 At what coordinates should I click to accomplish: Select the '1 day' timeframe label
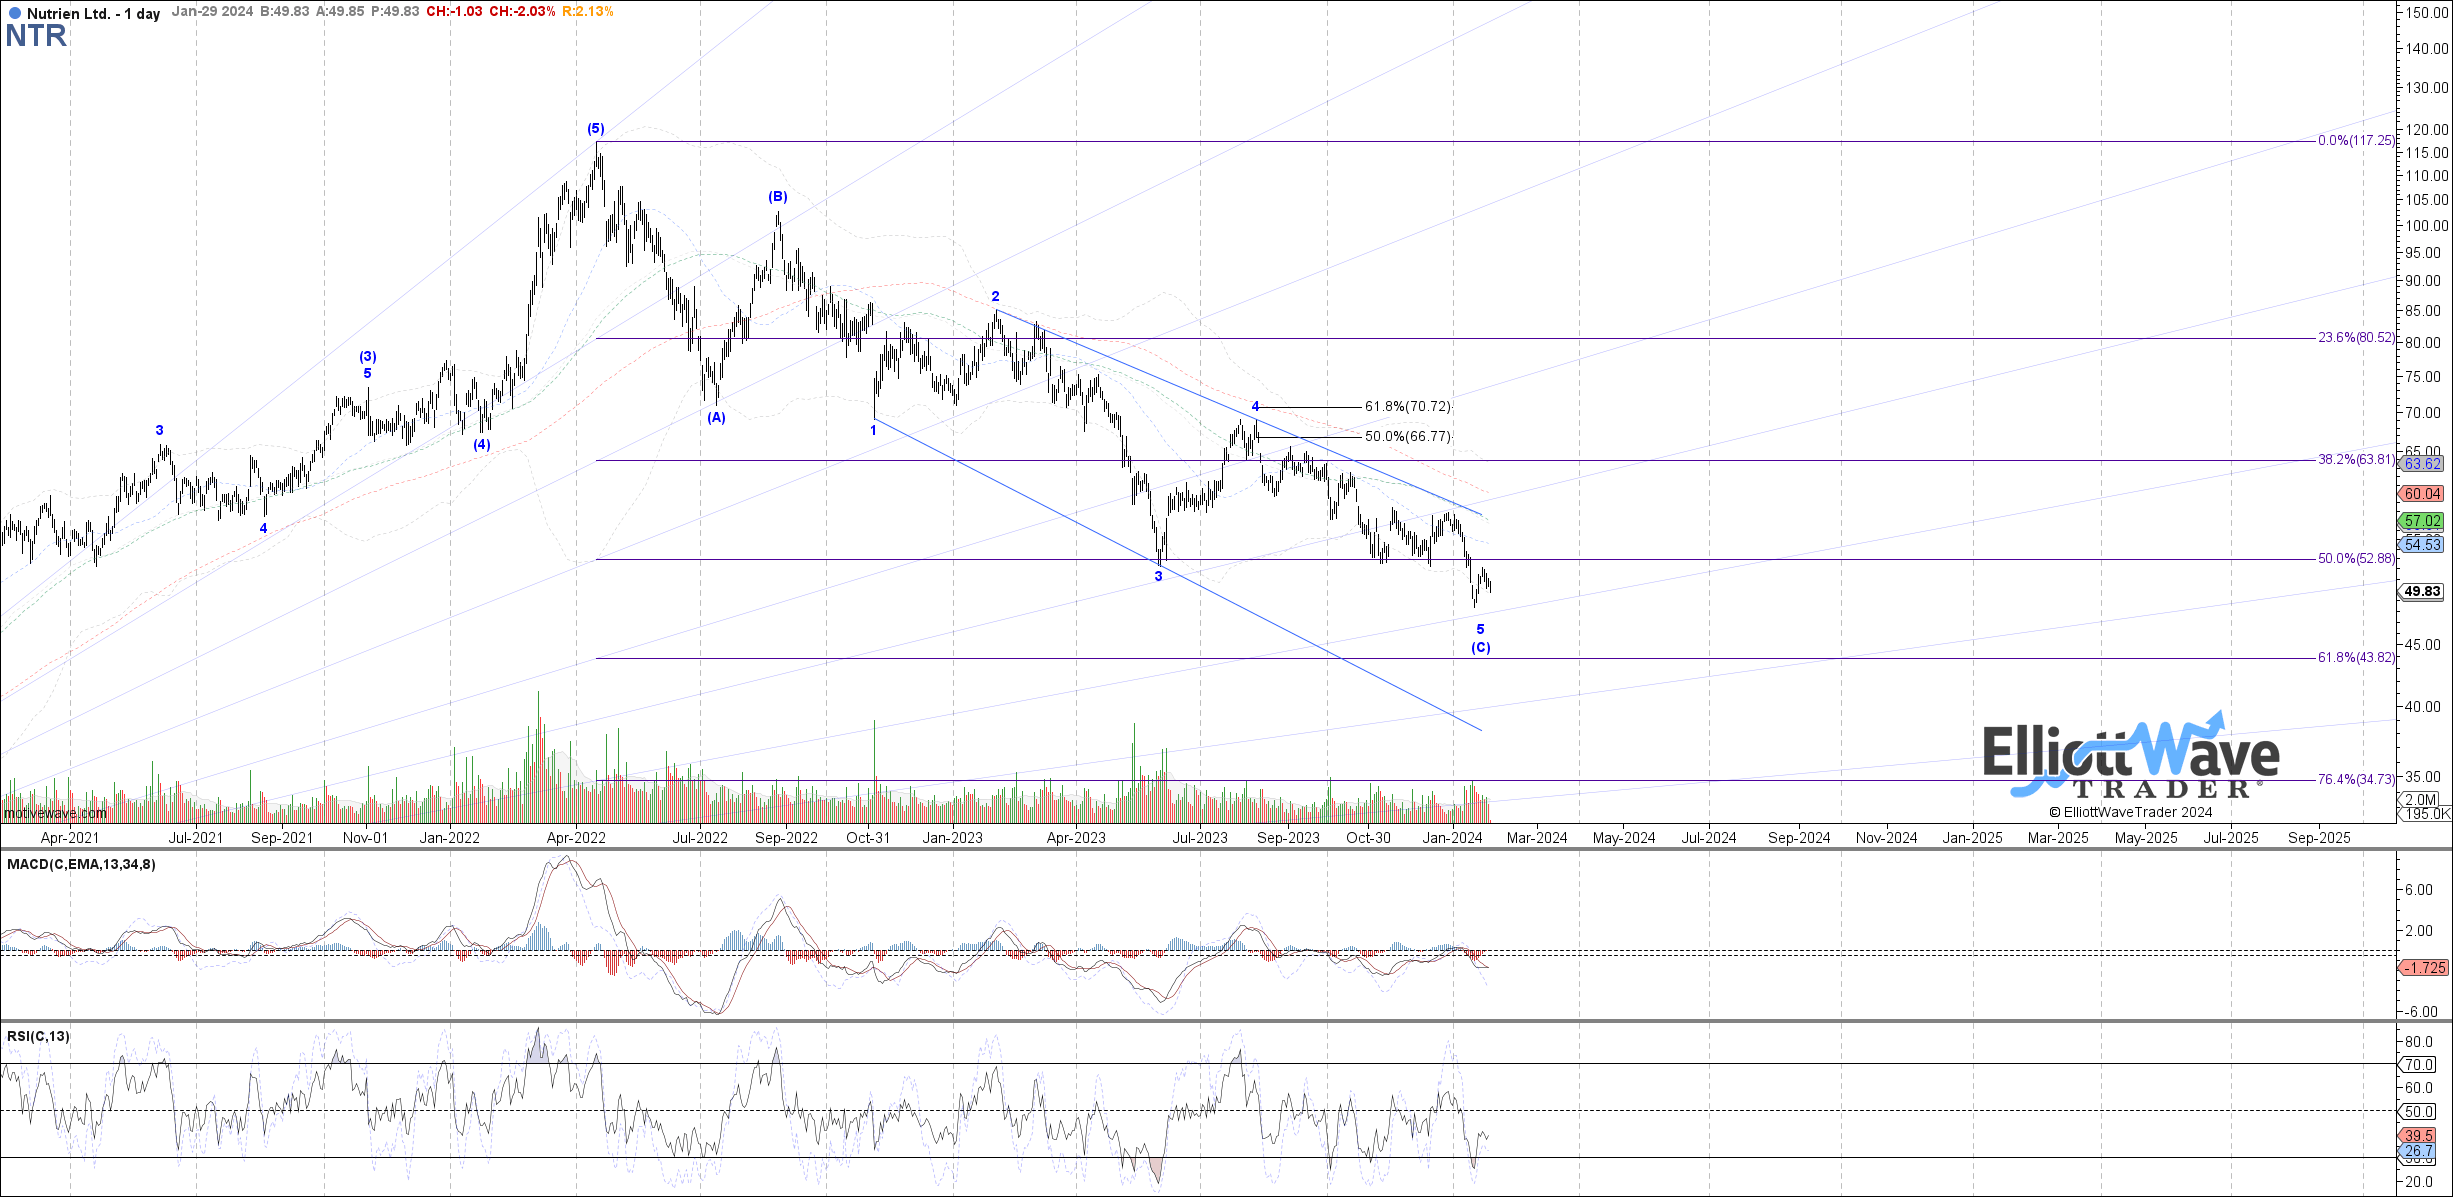click(x=143, y=15)
